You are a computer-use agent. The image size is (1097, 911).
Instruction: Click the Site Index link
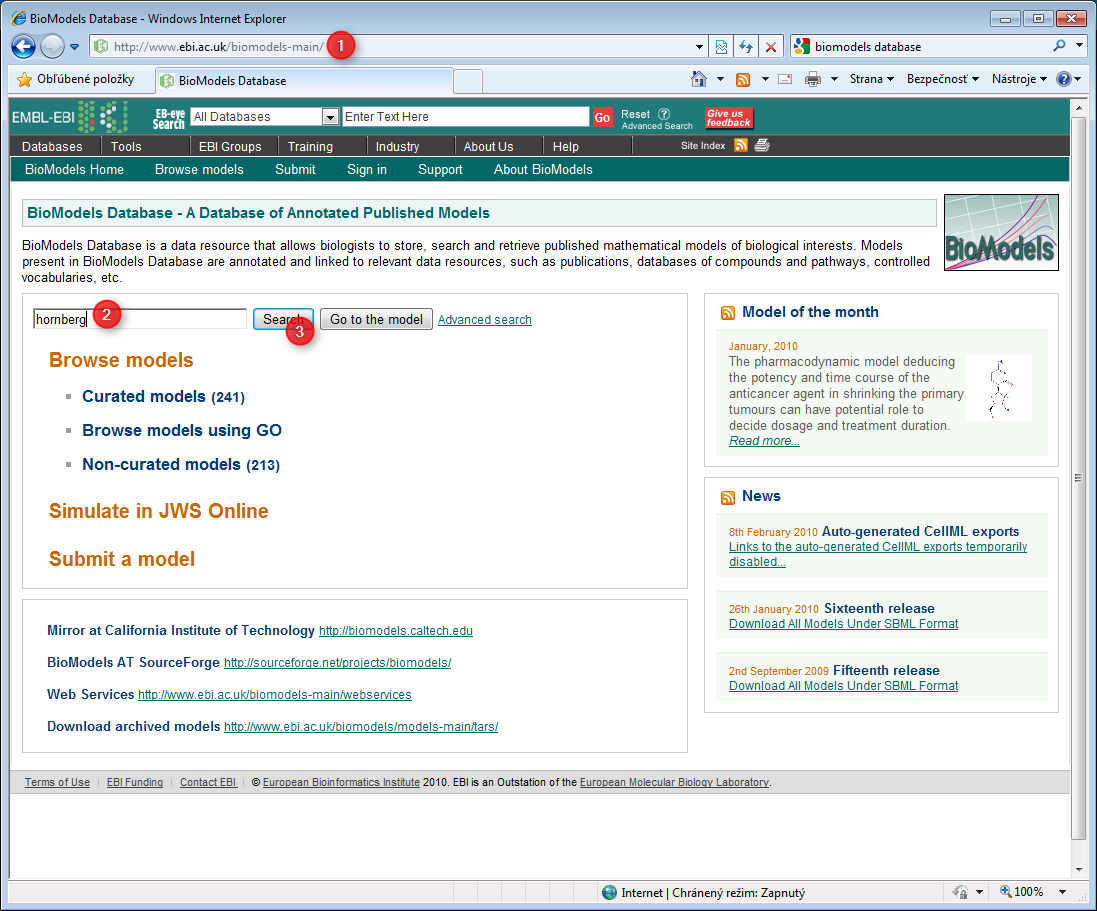click(702, 146)
